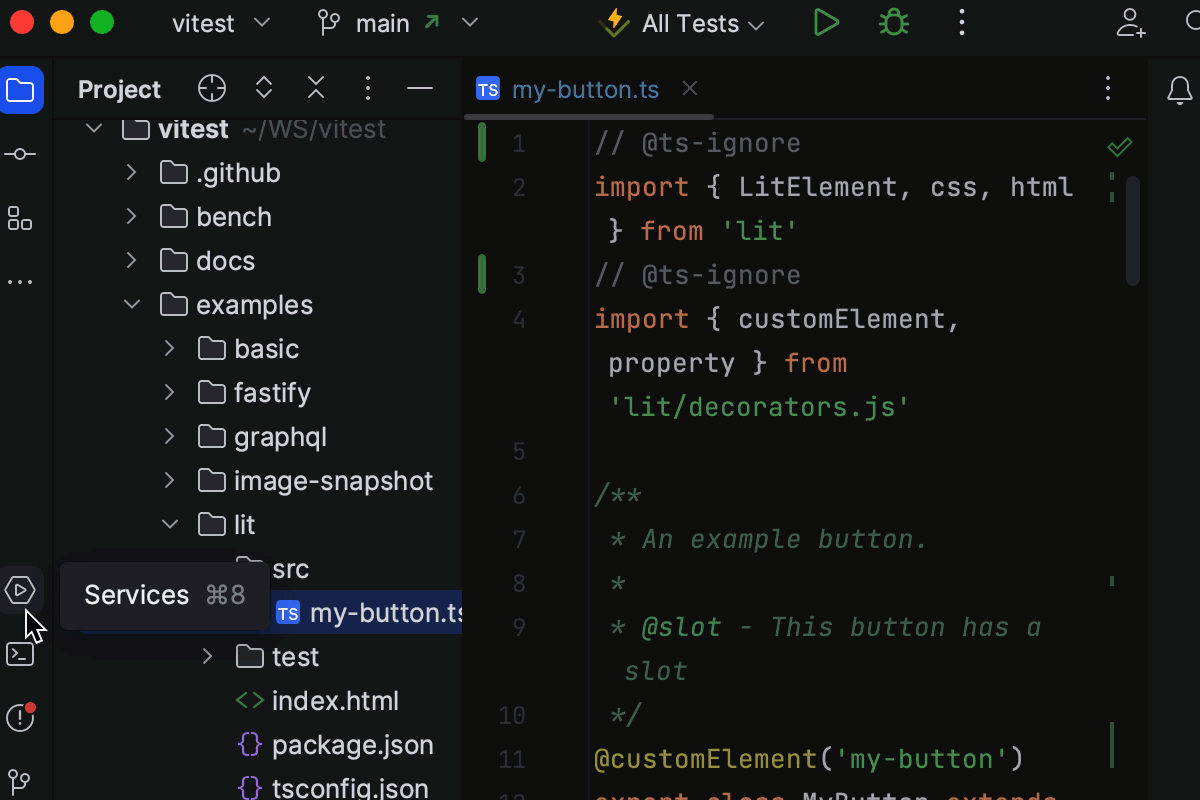The width and height of the screenshot is (1200, 800).
Task: Open the Version Control tool window
Action: point(21,781)
